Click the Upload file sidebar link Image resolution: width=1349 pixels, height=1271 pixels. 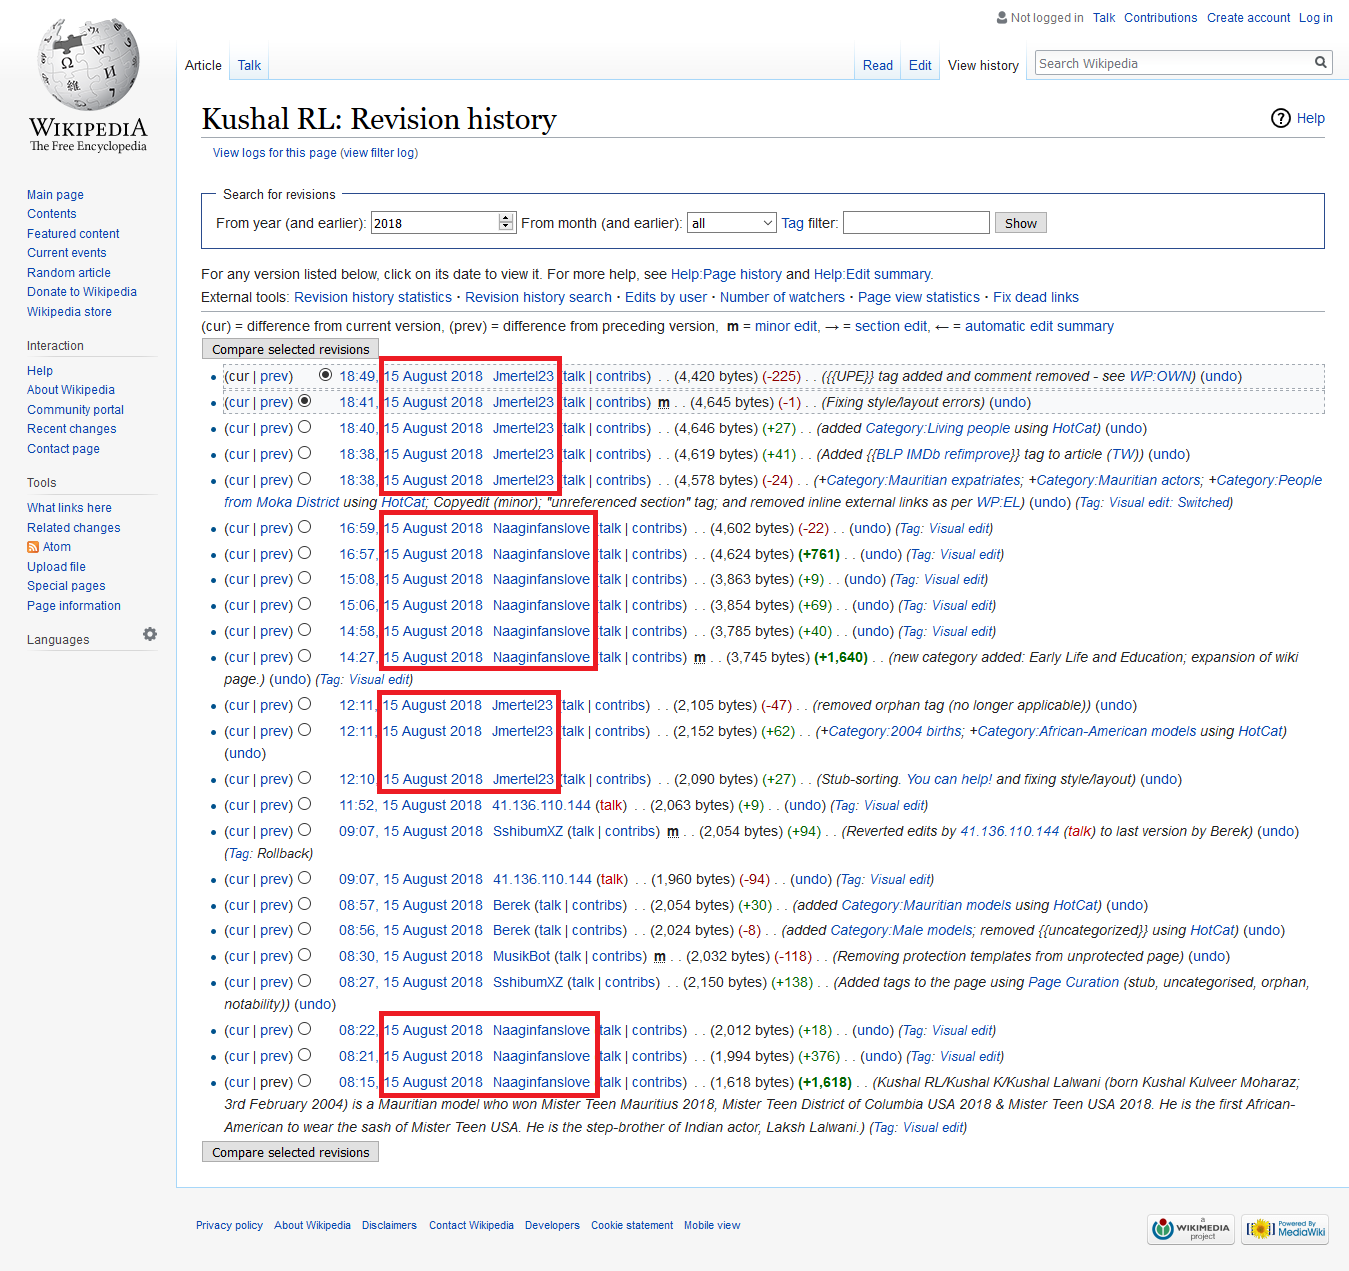[x=56, y=567]
